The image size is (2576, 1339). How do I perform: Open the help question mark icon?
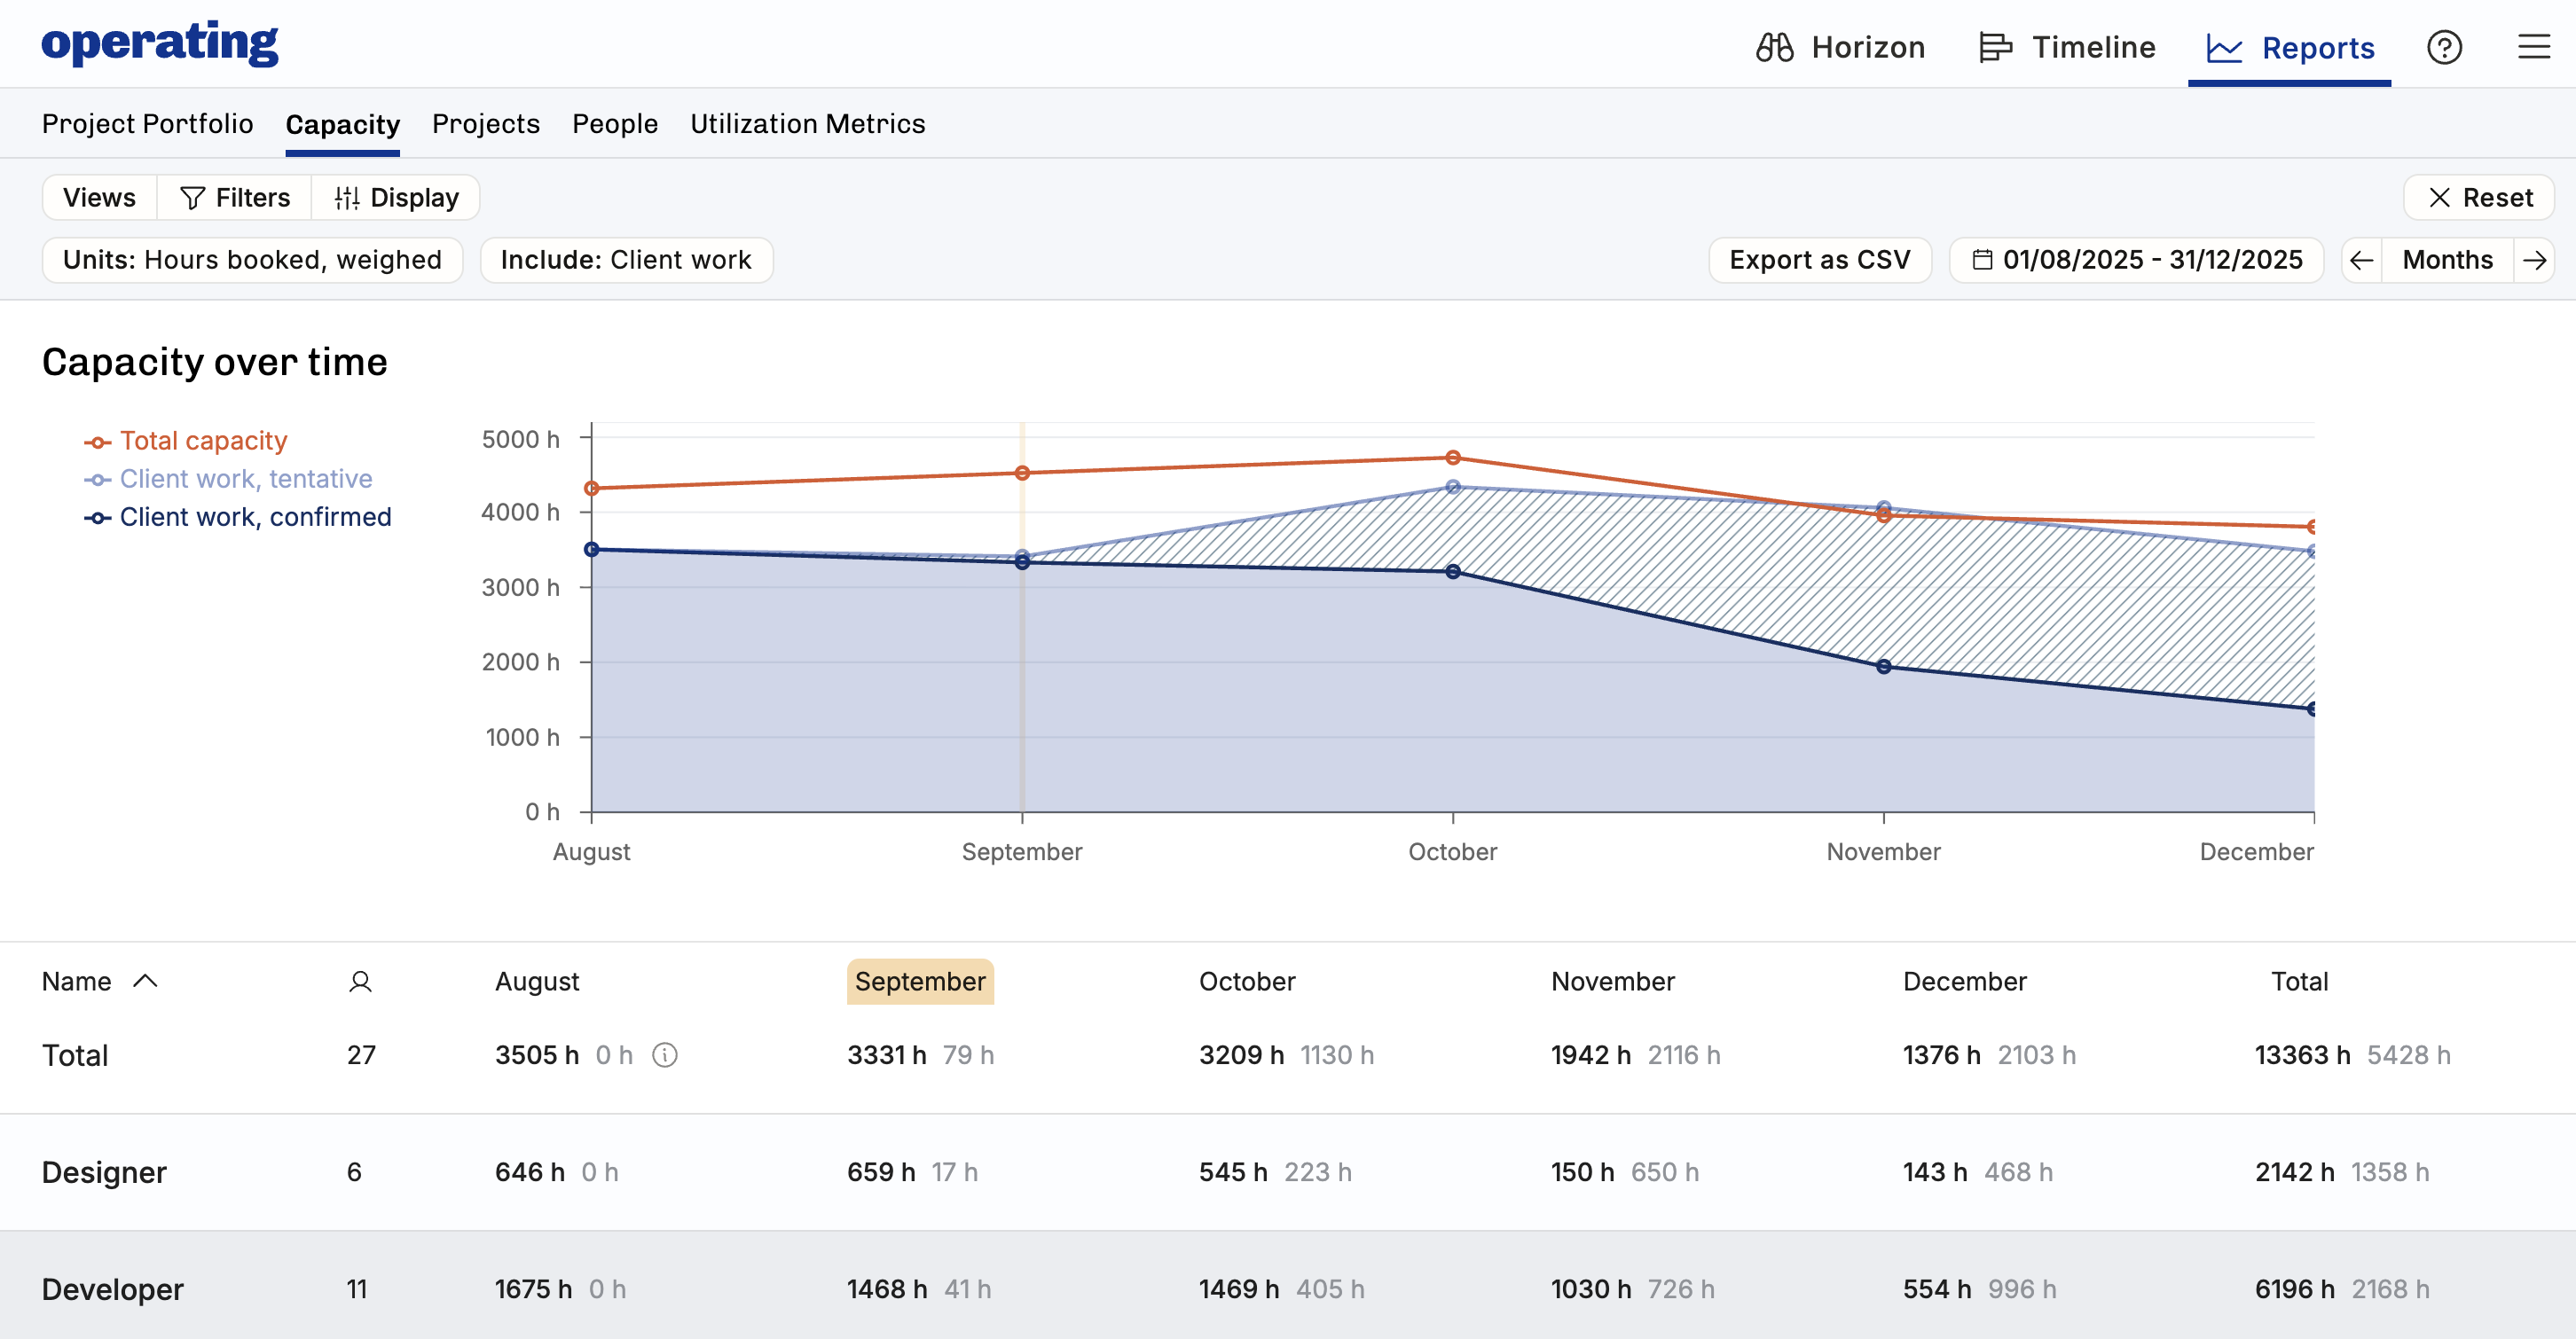(2444, 47)
